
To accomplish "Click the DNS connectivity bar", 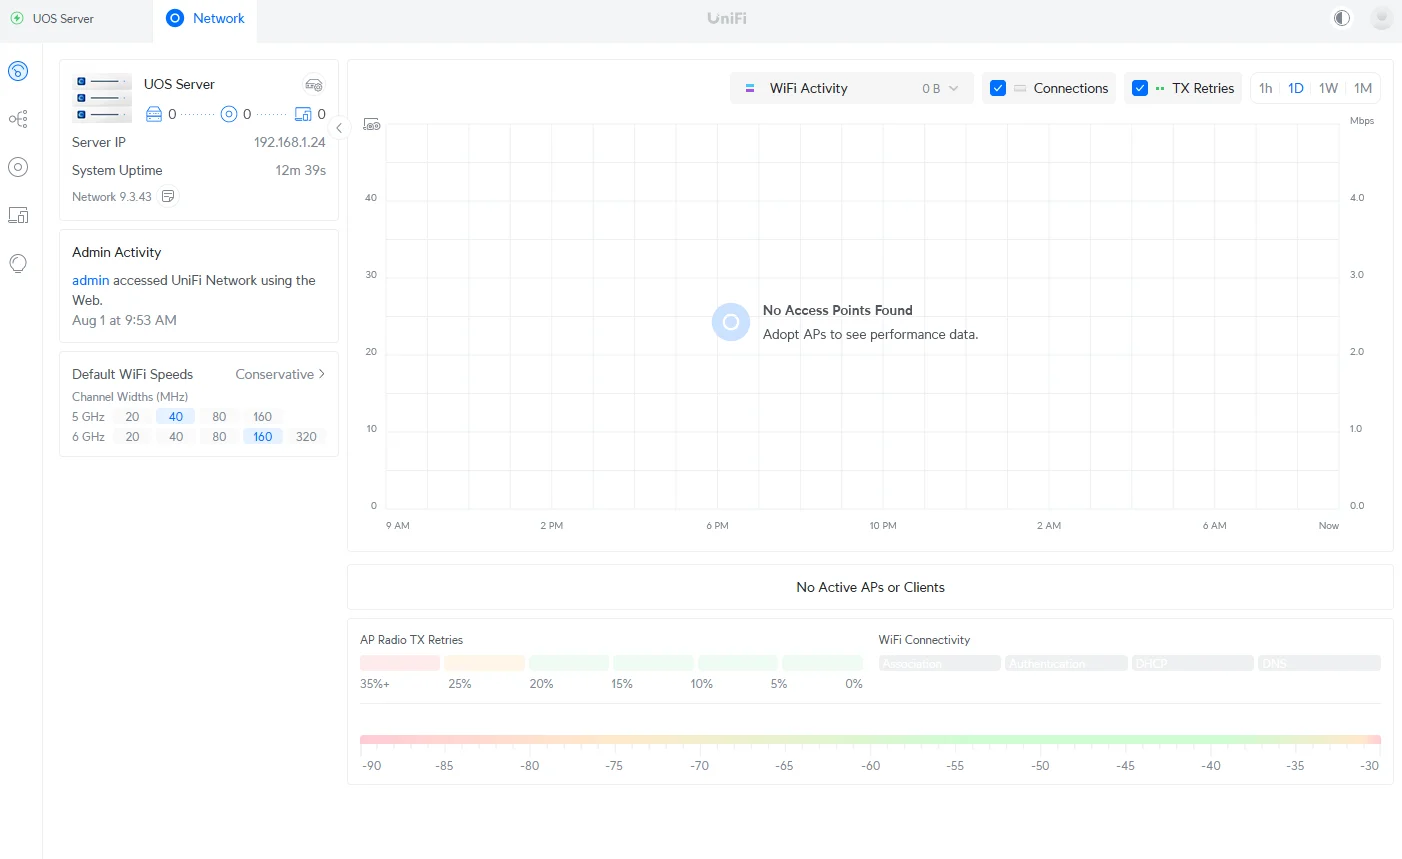I will [1320, 663].
